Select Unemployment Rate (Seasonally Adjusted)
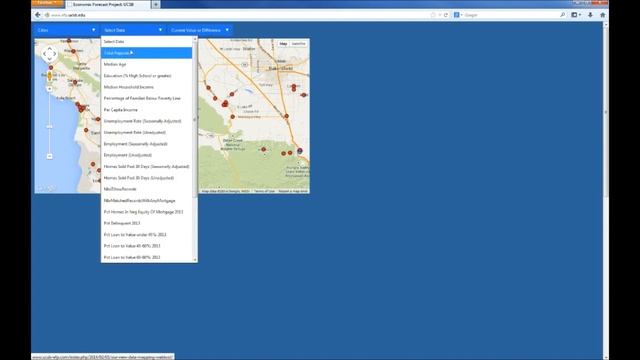Viewport: 640px width, 360px height. tap(147, 121)
